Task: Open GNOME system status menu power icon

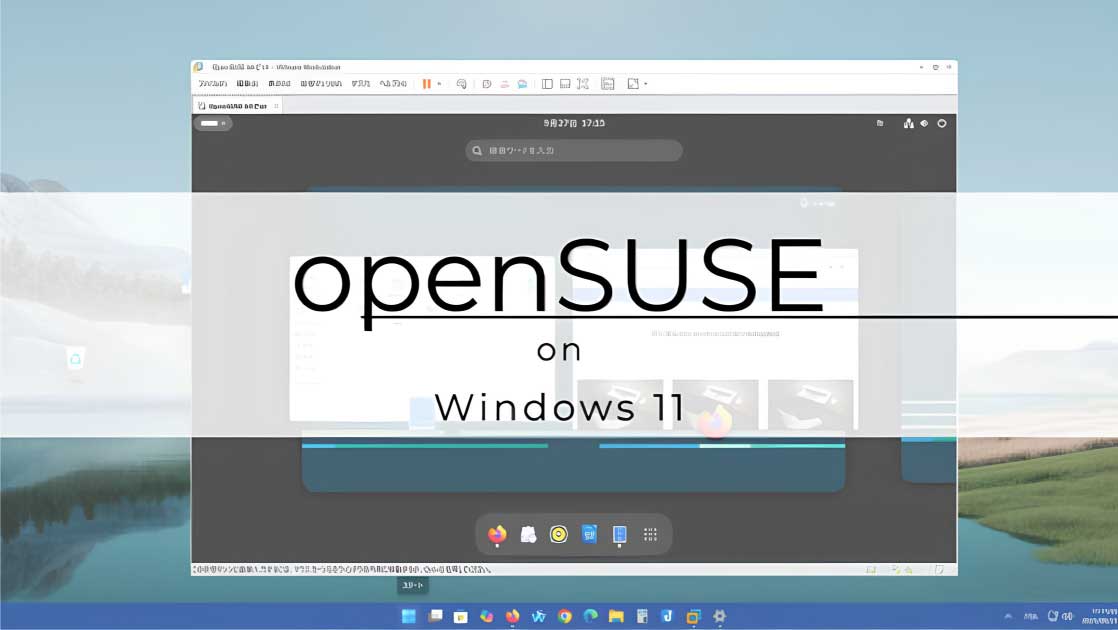Action: tap(941, 123)
